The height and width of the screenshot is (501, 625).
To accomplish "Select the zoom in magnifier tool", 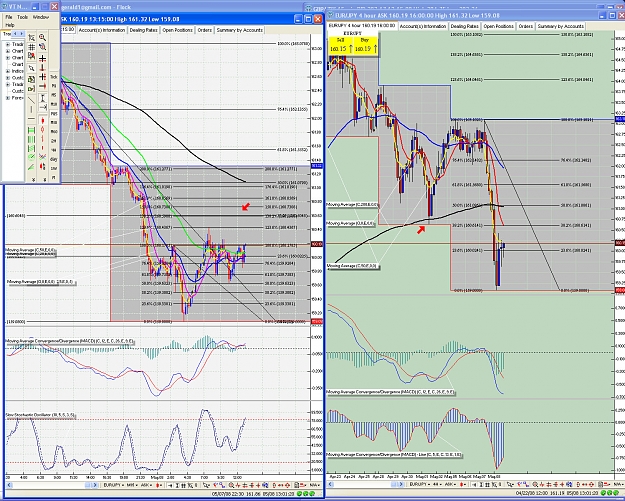I will [x=42, y=37].
